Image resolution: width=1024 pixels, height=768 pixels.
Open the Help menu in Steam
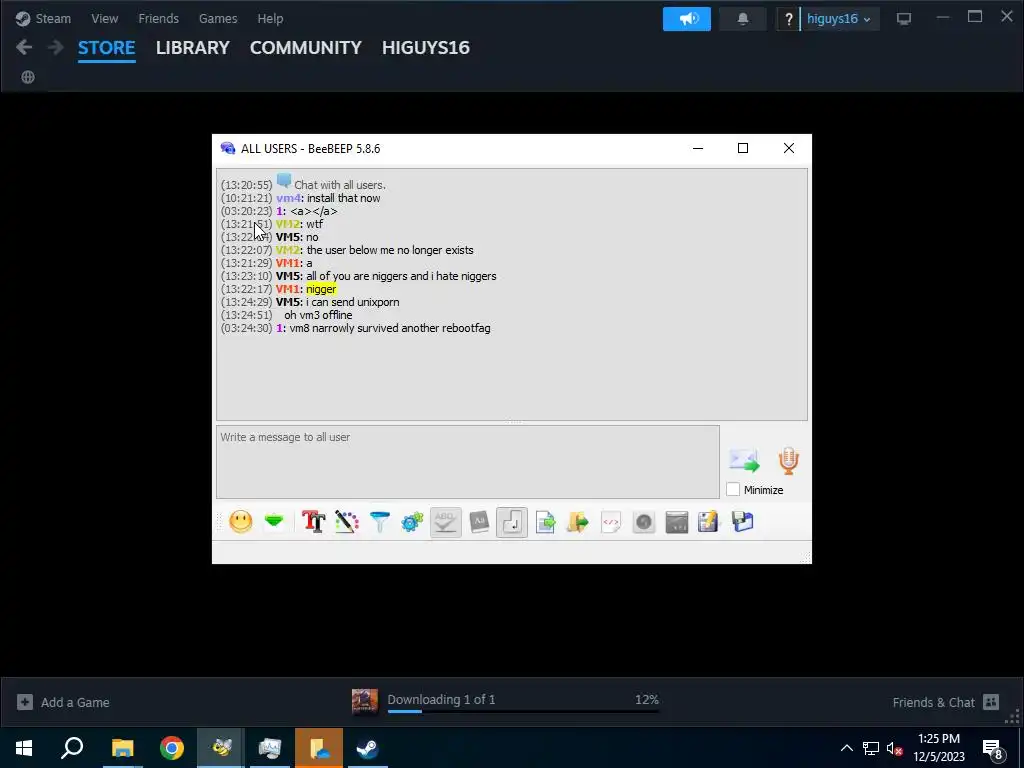tap(270, 18)
